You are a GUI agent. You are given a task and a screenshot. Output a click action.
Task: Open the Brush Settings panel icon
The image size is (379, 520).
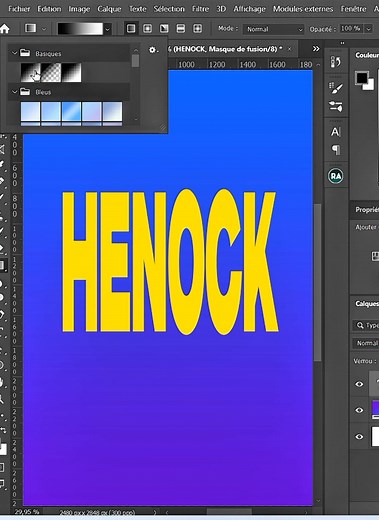336,107
